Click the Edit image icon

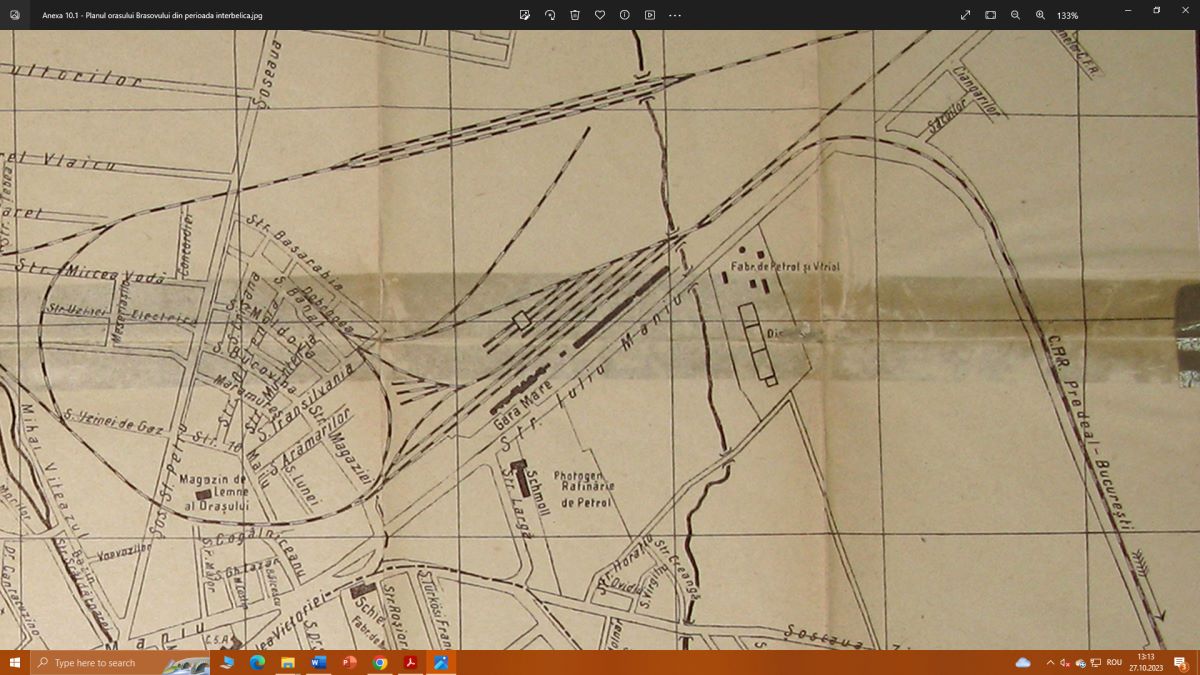tap(525, 15)
